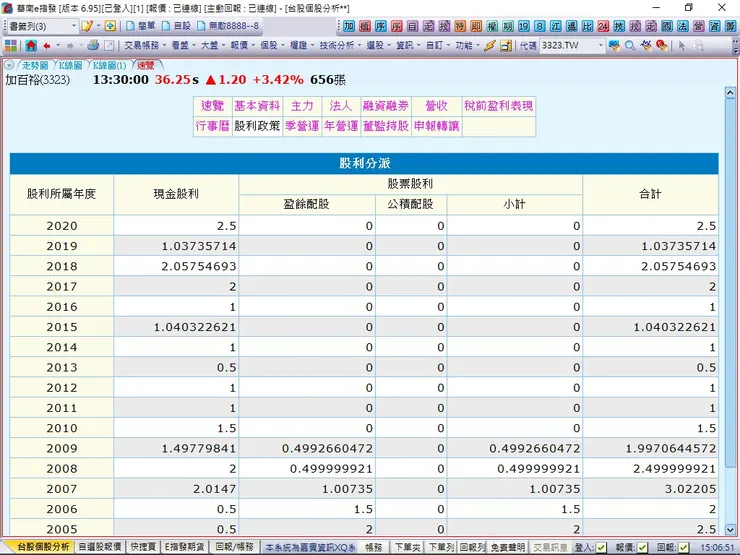The width and height of the screenshot is (740, 555).
Task: Click the 免責聲明 button
Action: pyautogui.click(x=507, y=547)
